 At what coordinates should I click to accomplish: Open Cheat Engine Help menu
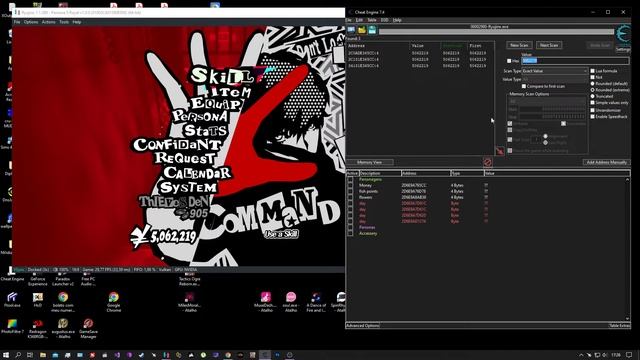(x=397, y=20)
